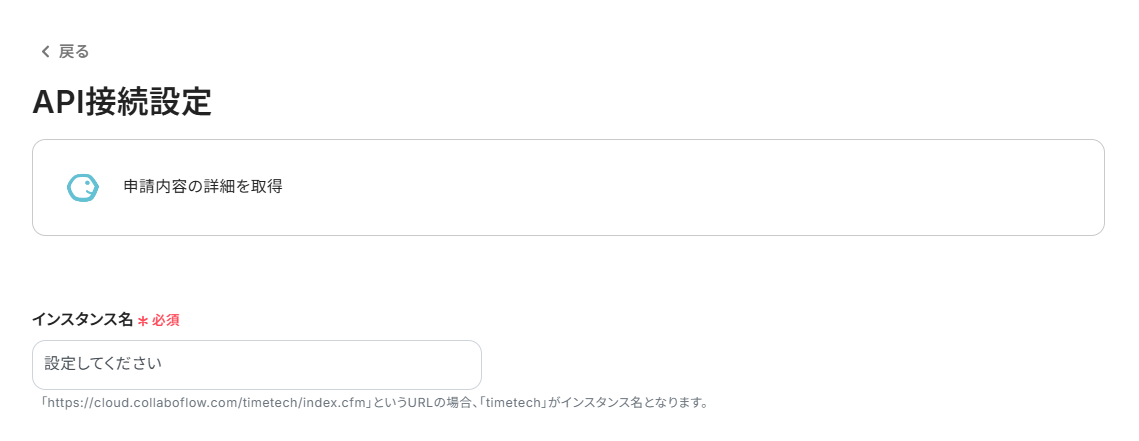Click the インスタンス名 field label
This screenshot has height=441, width=1139.
(82, 320)
